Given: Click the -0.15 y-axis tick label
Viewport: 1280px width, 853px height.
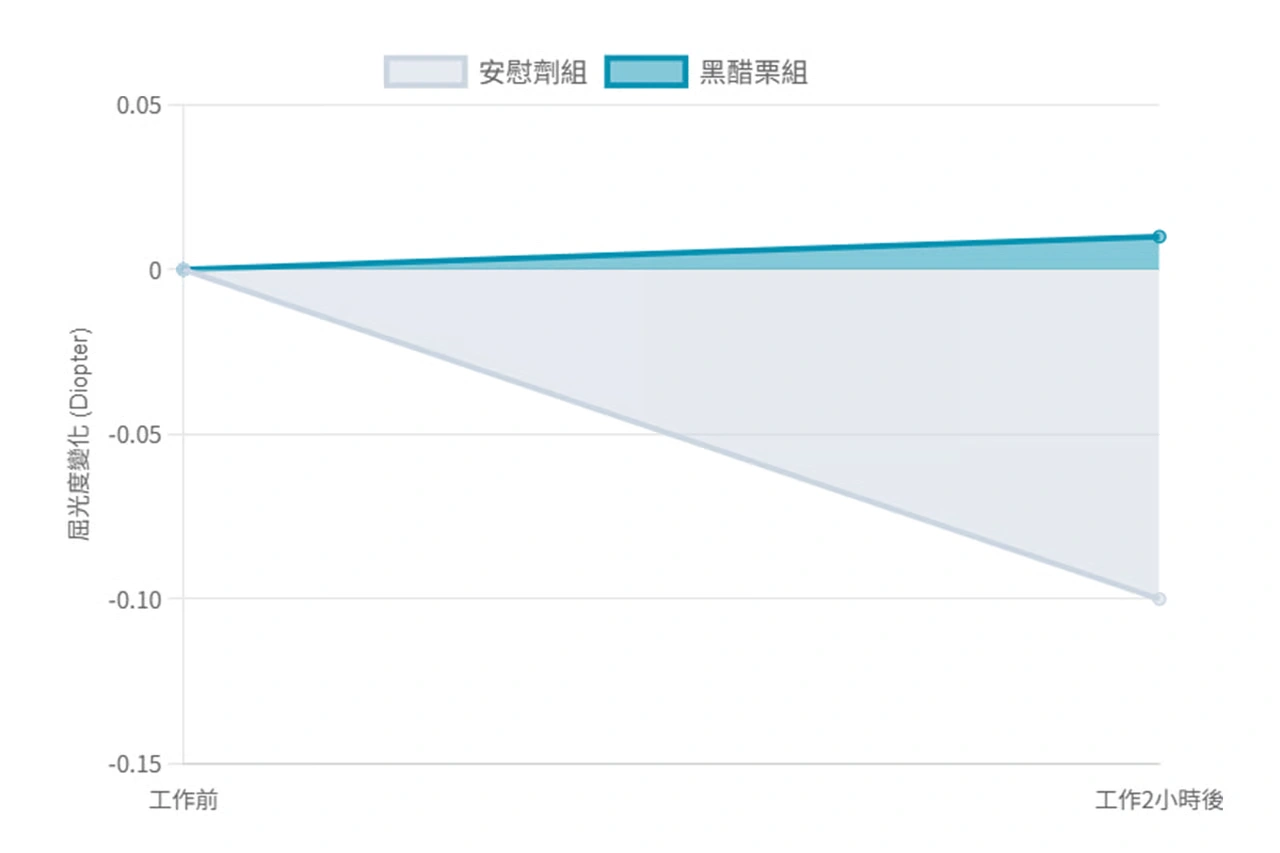Looking at the screenshot, I should click(x=136, y=765).
